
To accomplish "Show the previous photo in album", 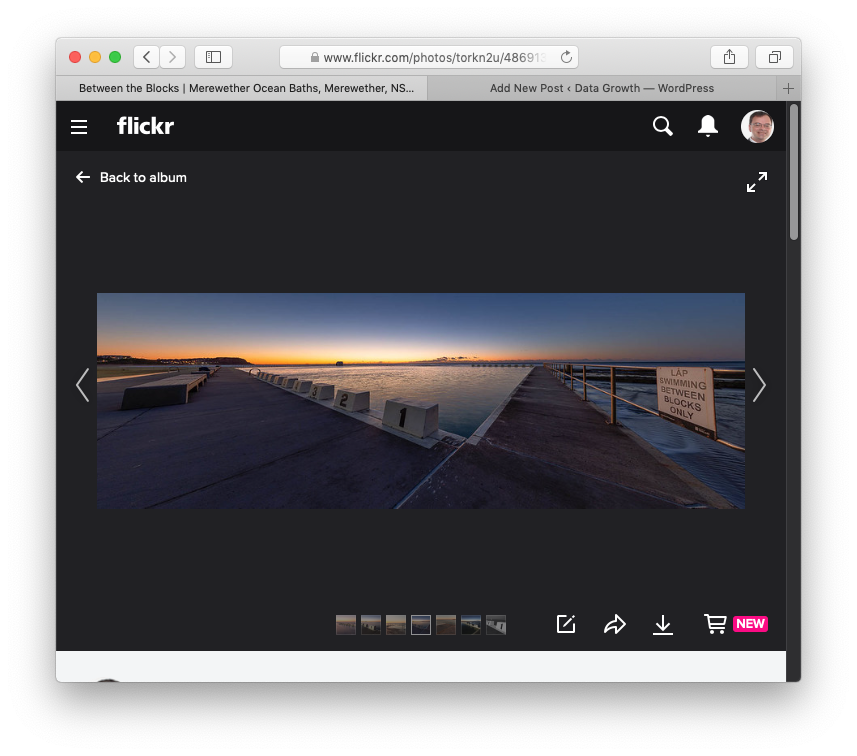I will (83, 385).
